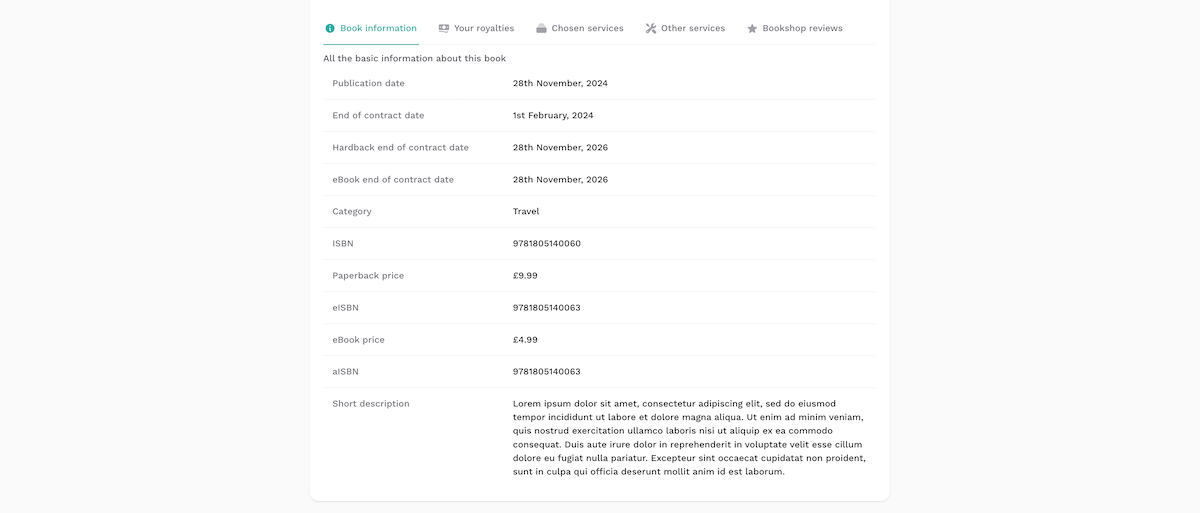
Task: Click the money icon beside Your royalties
Action: pyautogui.click(x=444, y=28)
